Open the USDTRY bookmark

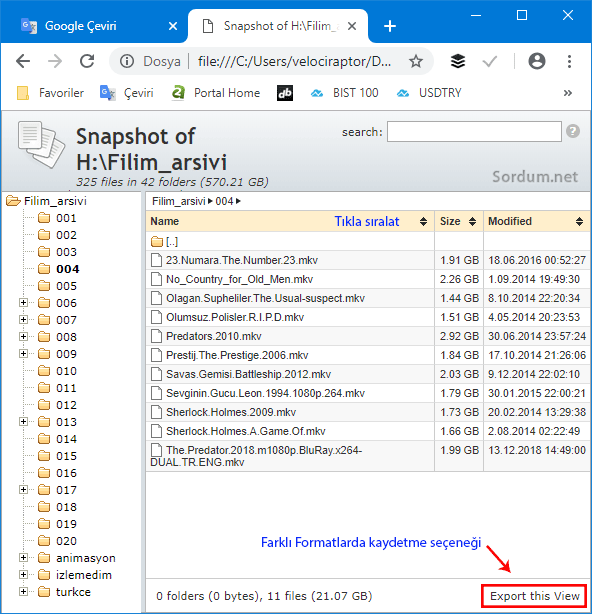pyautogui.click(x=429, y=93)
